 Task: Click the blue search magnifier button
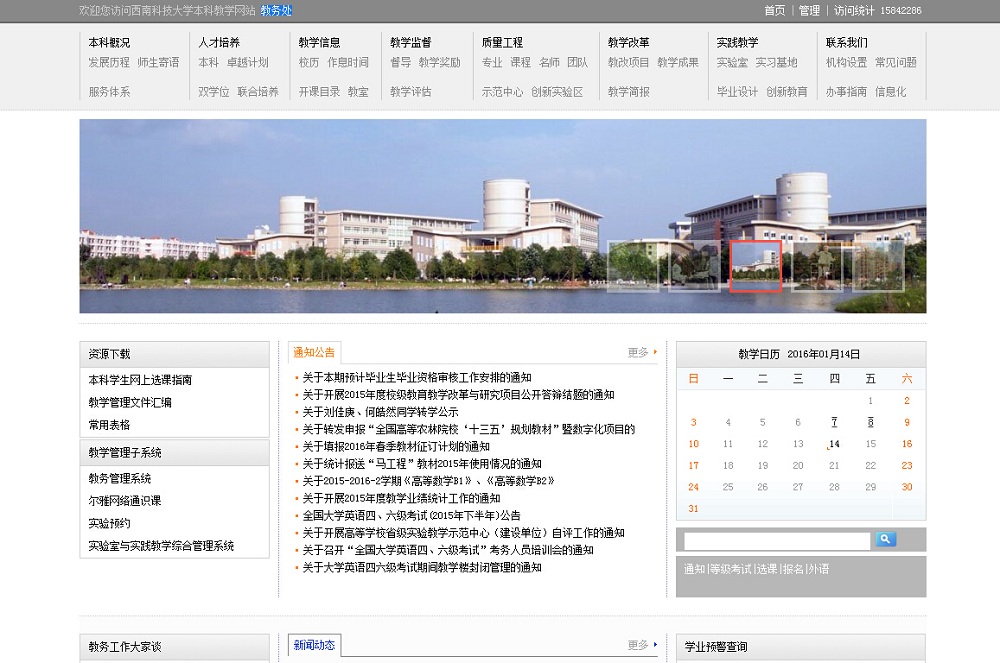pyautogui.click(x=885, y=540)
